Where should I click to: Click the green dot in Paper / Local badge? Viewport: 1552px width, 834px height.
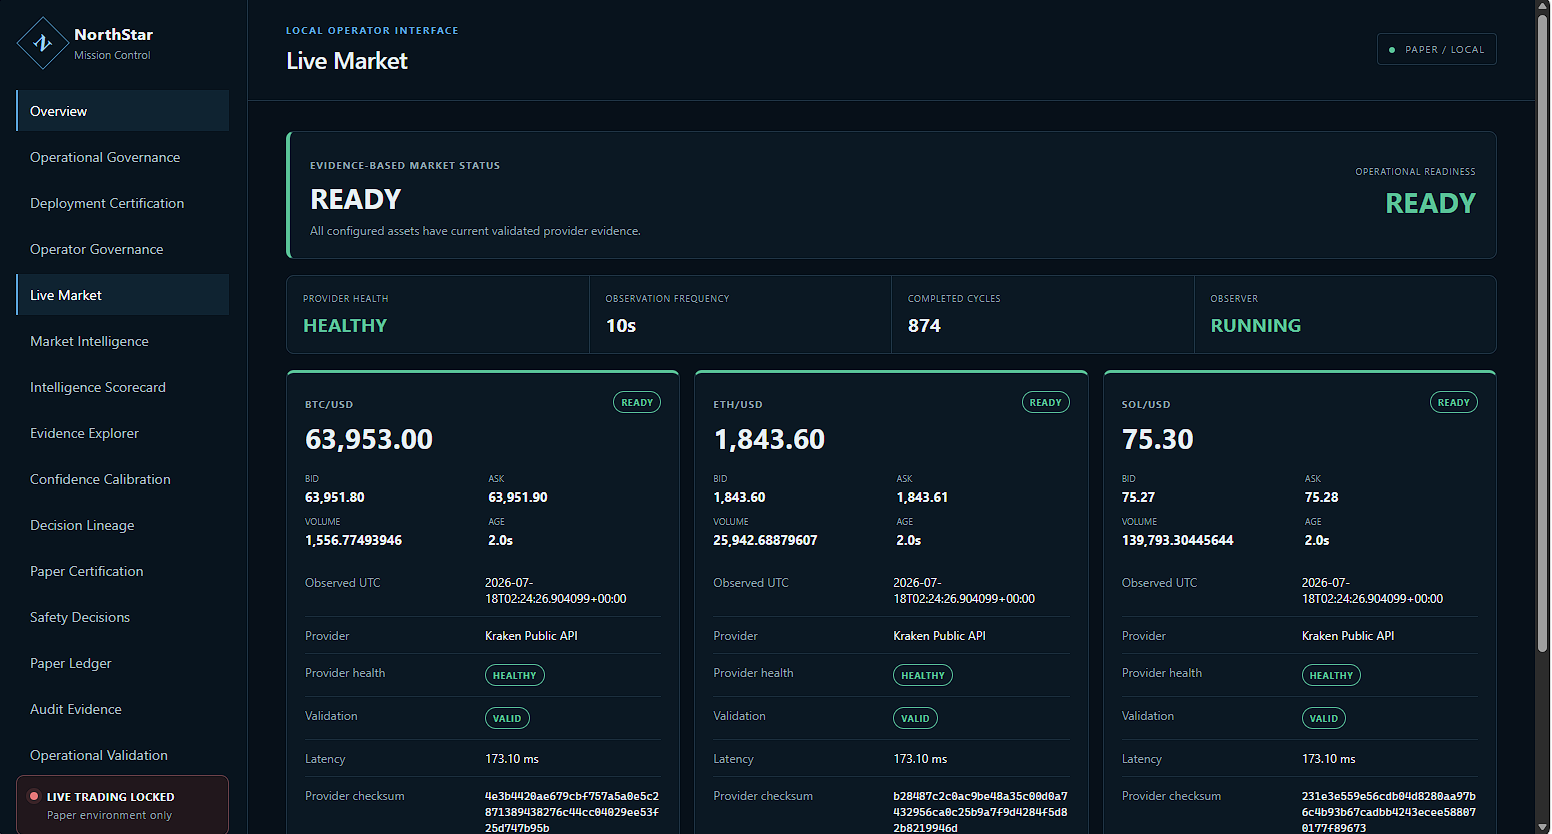[1392, 50]
